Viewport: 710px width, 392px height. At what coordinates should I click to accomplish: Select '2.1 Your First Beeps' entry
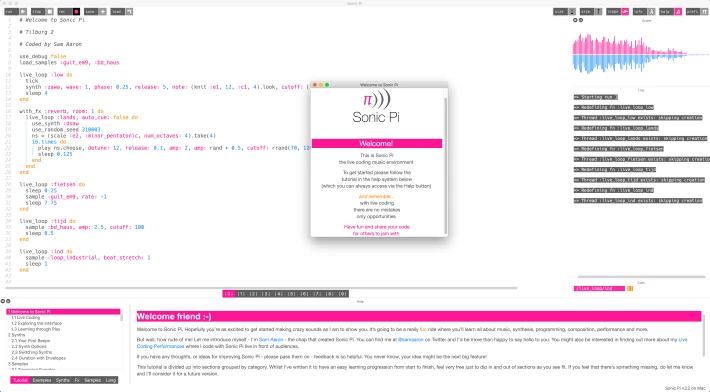pyautogui.click(x=63, y=341)
